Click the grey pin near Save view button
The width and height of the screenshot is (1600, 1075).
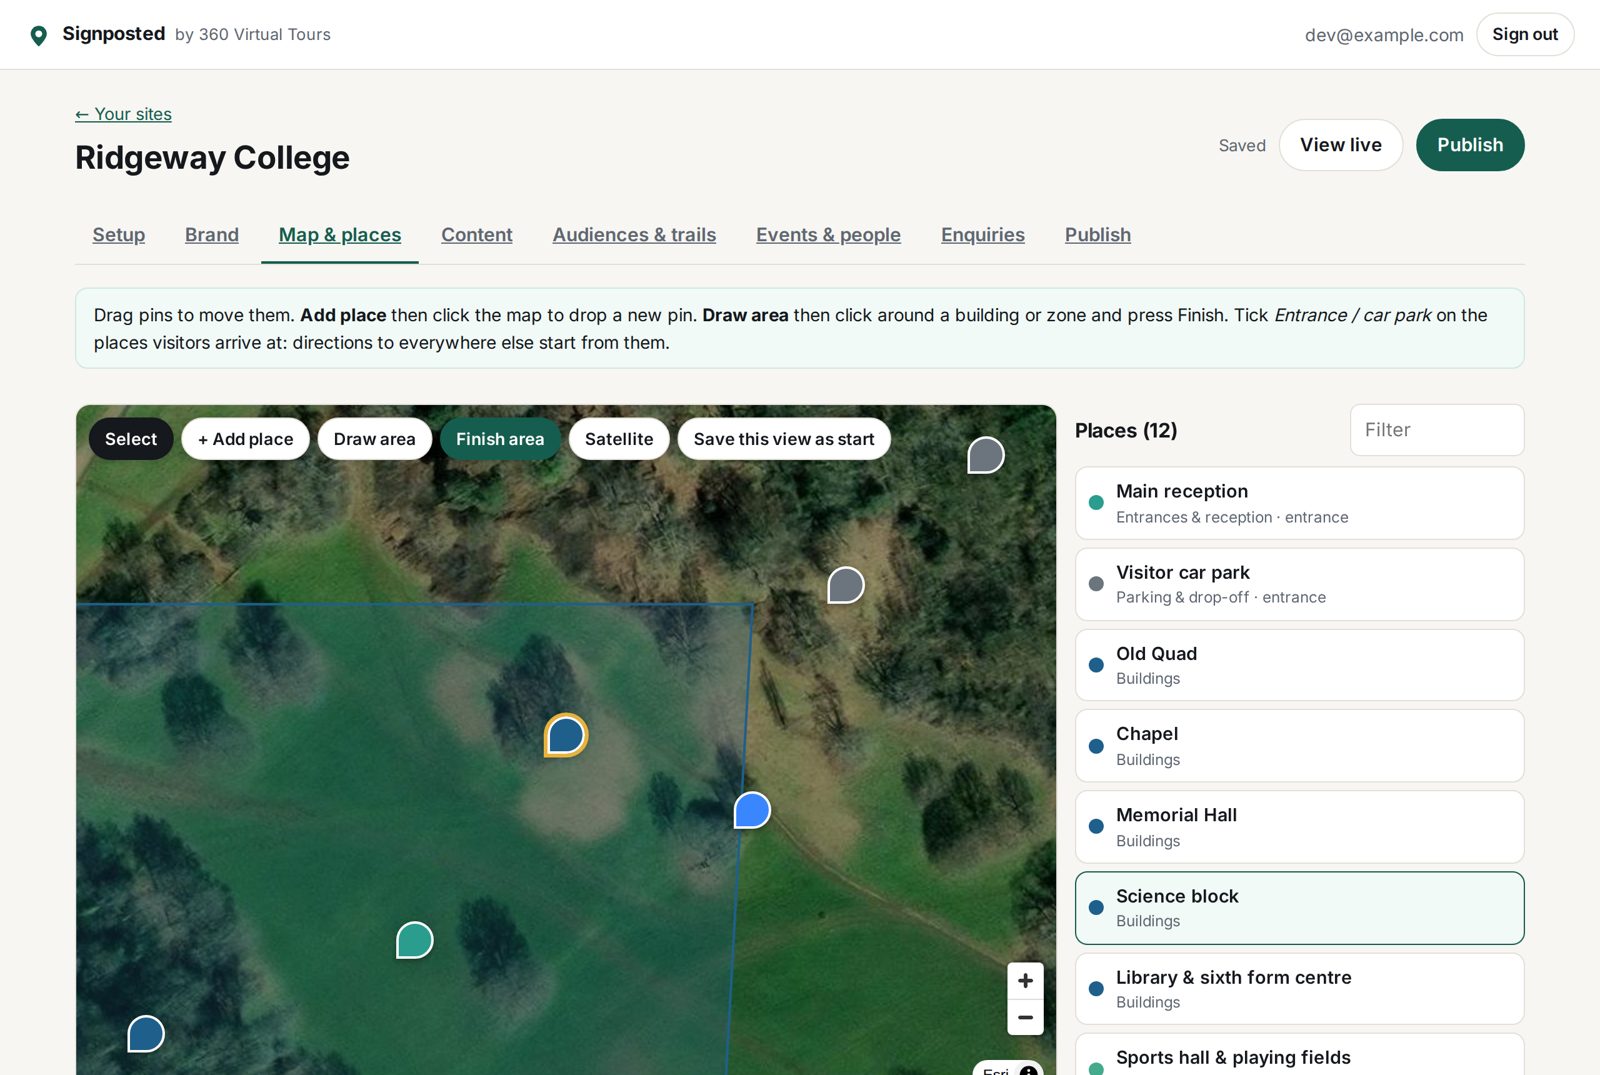(986, 455)
